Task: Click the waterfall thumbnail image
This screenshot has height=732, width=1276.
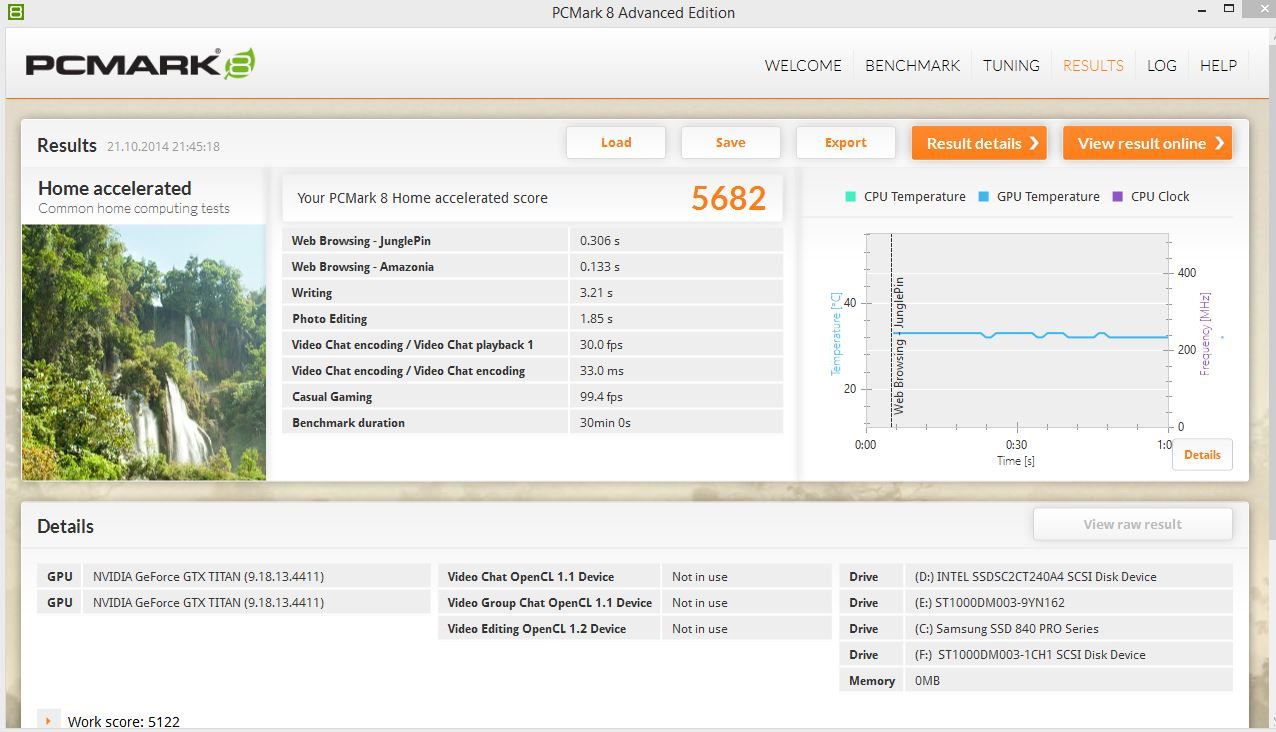Action: point(144,352)
